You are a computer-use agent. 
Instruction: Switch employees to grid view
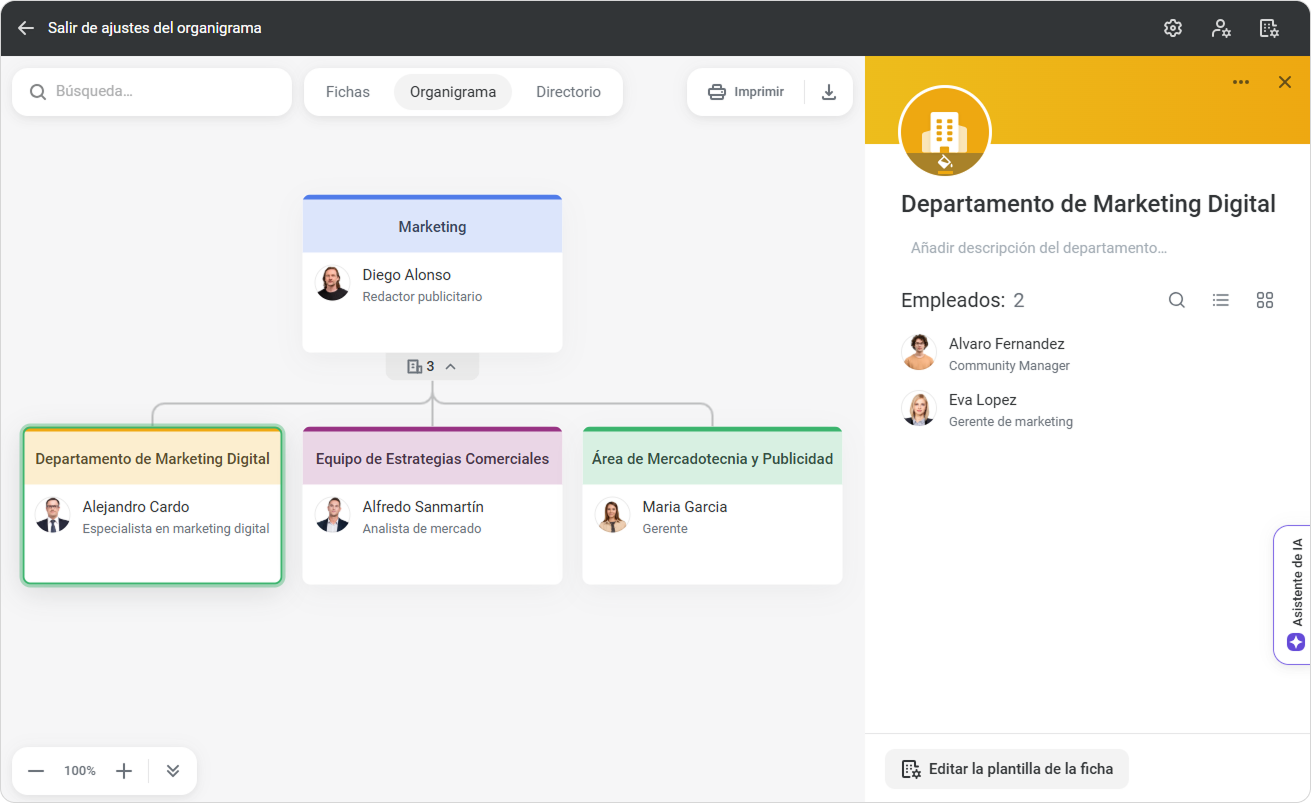pyautogui.click(x=1265, y=300)
